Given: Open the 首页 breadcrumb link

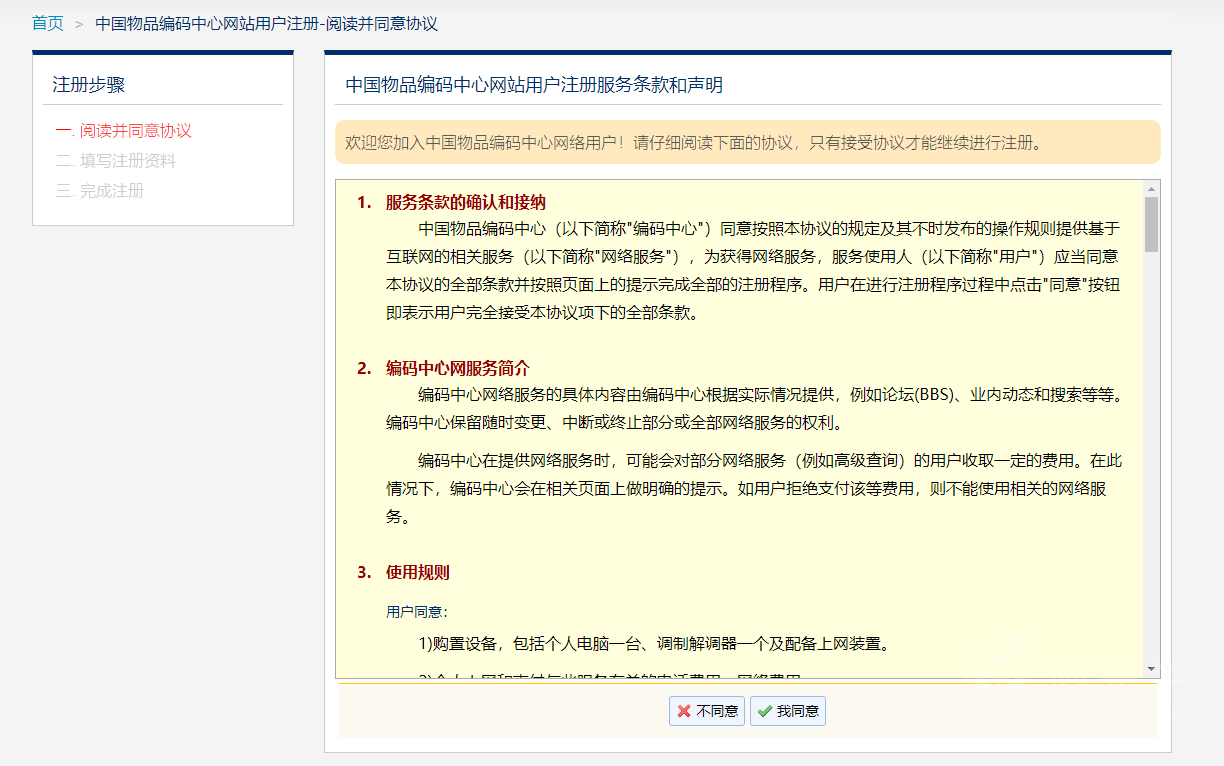Looking at the screenshot, I should [x=48, y=23].
